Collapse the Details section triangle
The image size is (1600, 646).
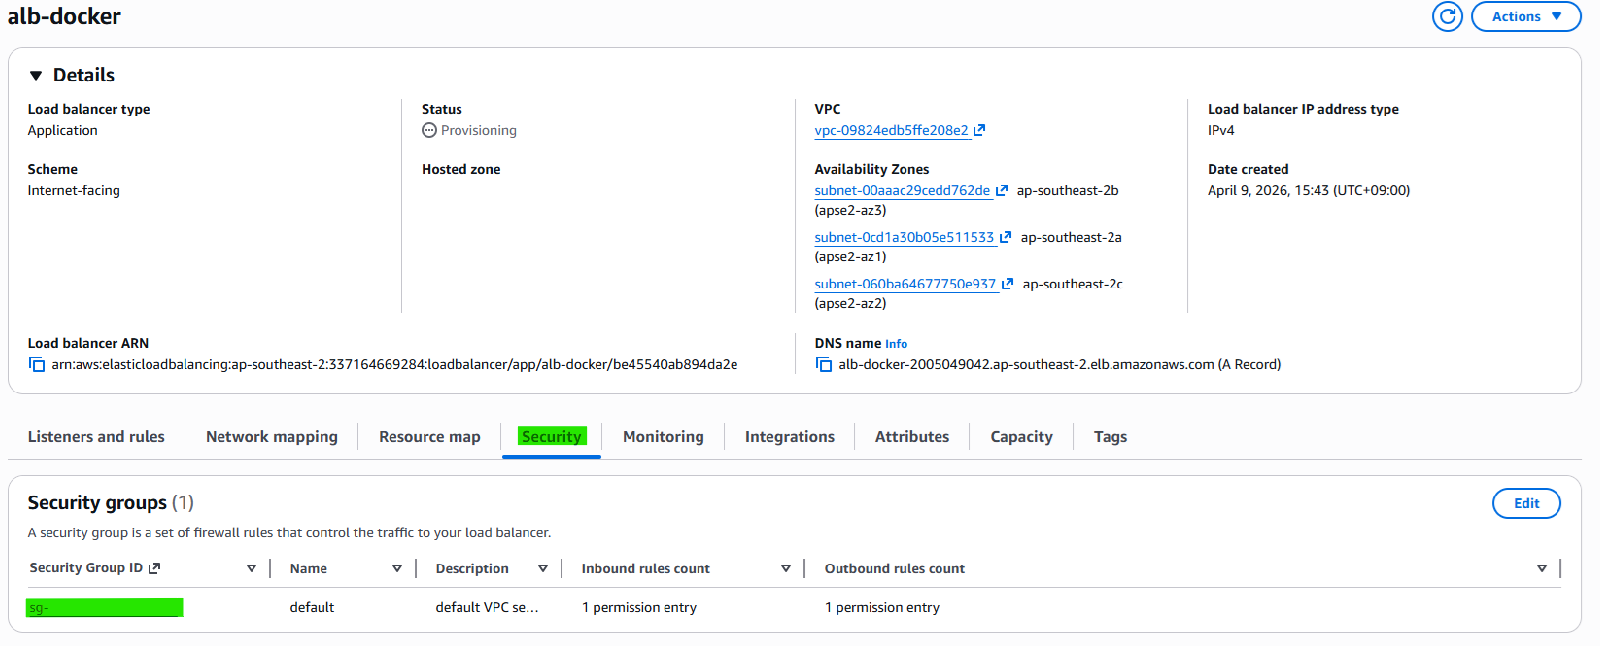[x=36, y=75]
